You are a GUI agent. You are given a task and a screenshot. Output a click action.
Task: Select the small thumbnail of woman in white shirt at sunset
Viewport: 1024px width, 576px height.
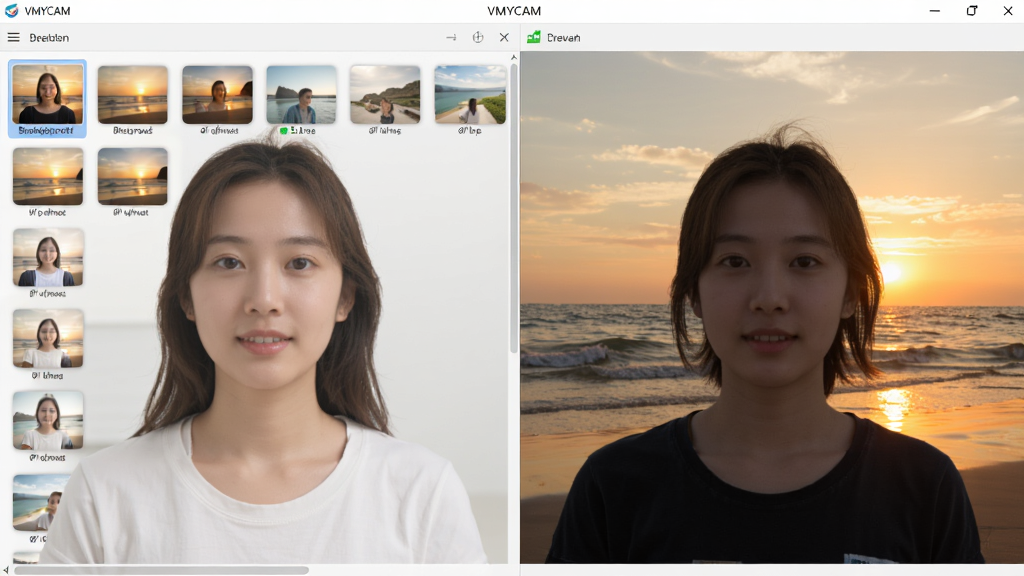[x=48, y=338]
